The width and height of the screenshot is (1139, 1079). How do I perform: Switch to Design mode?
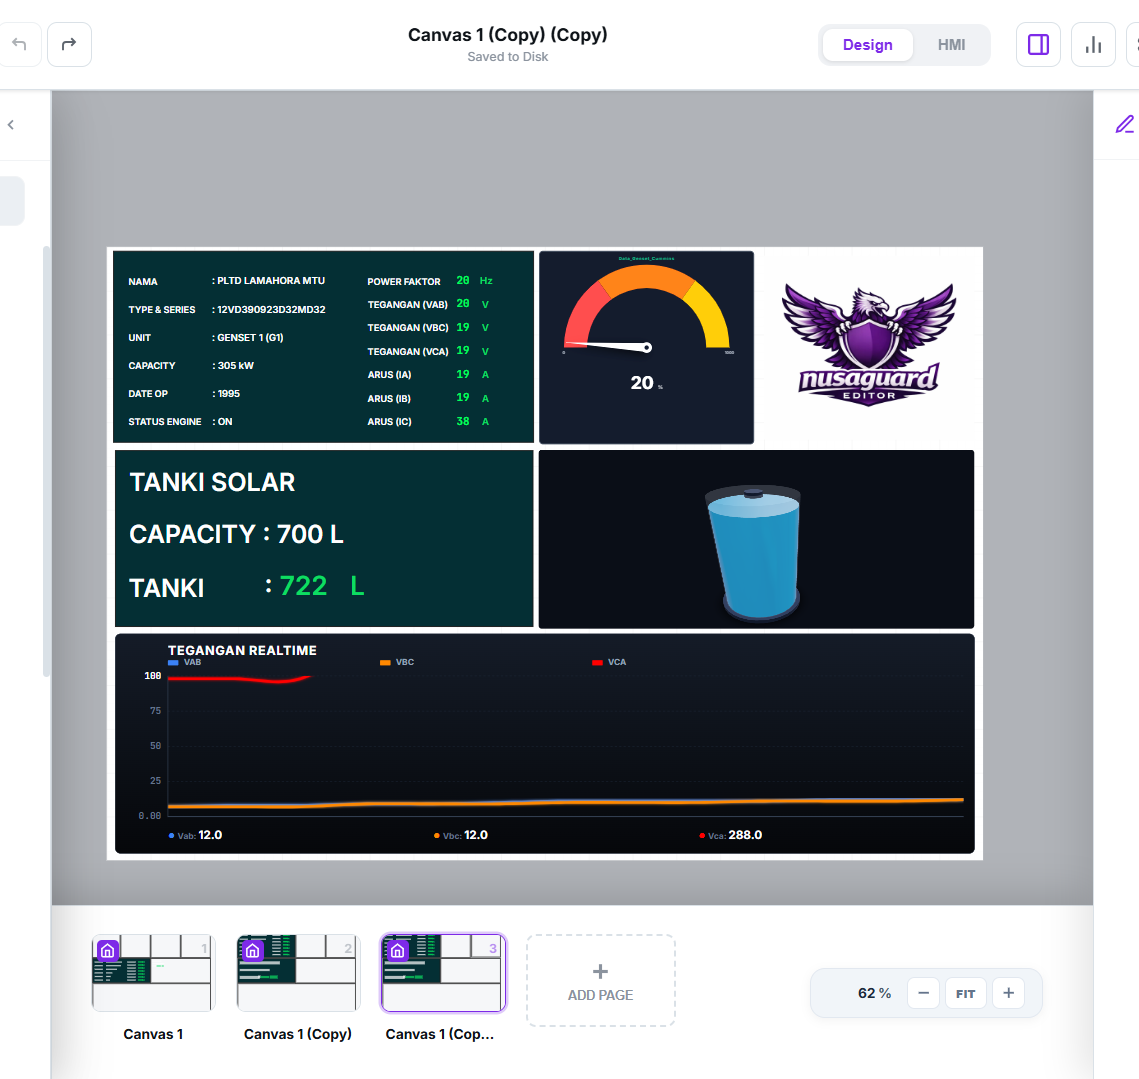tap(867, 45)
